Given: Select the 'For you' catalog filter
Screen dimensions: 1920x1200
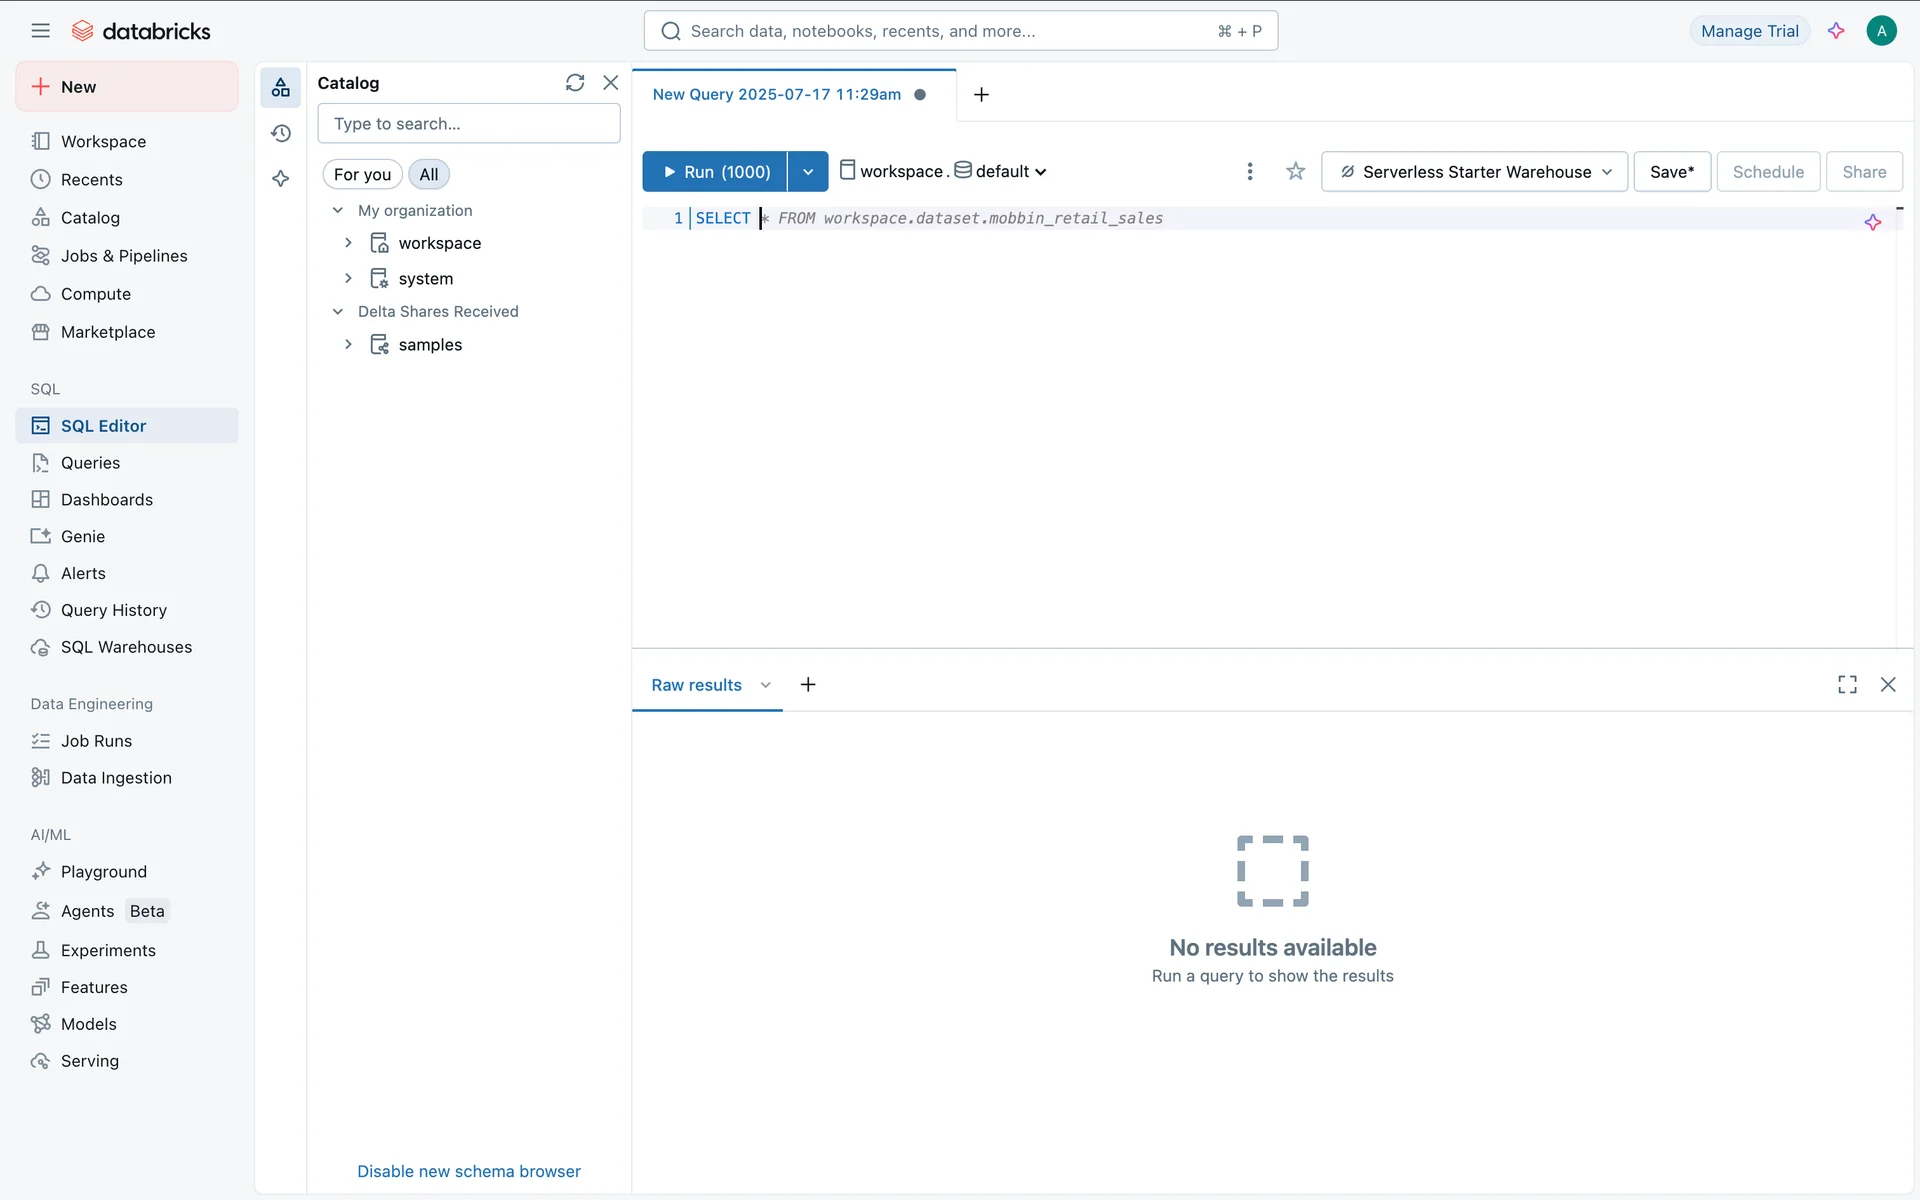Looking at the screenshot, I should point(362,175).
